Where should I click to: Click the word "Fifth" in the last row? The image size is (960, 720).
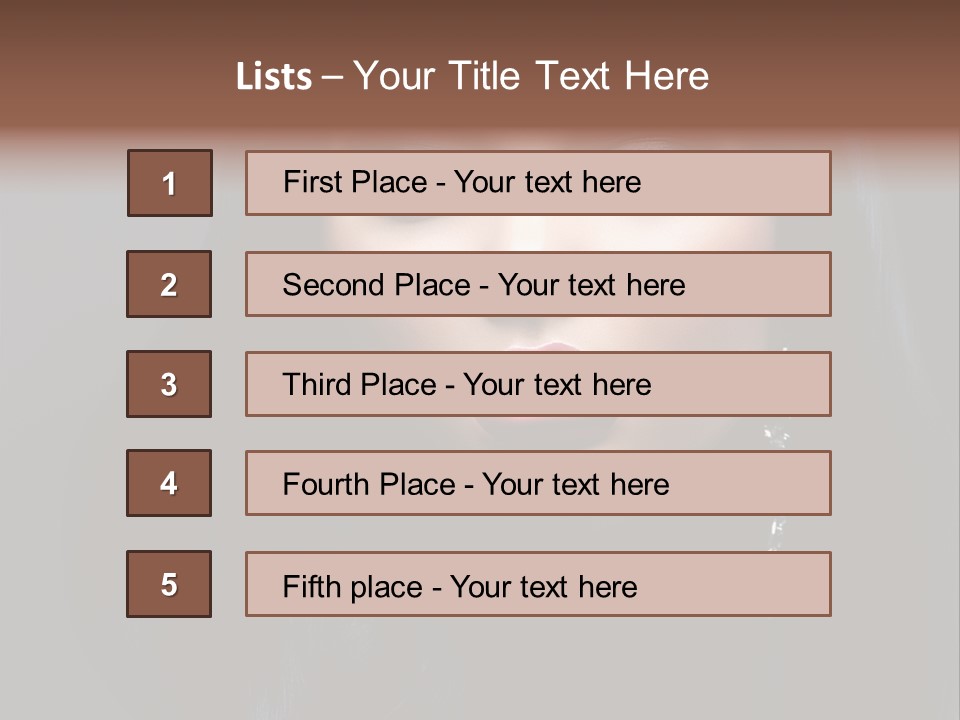point(313,586)
